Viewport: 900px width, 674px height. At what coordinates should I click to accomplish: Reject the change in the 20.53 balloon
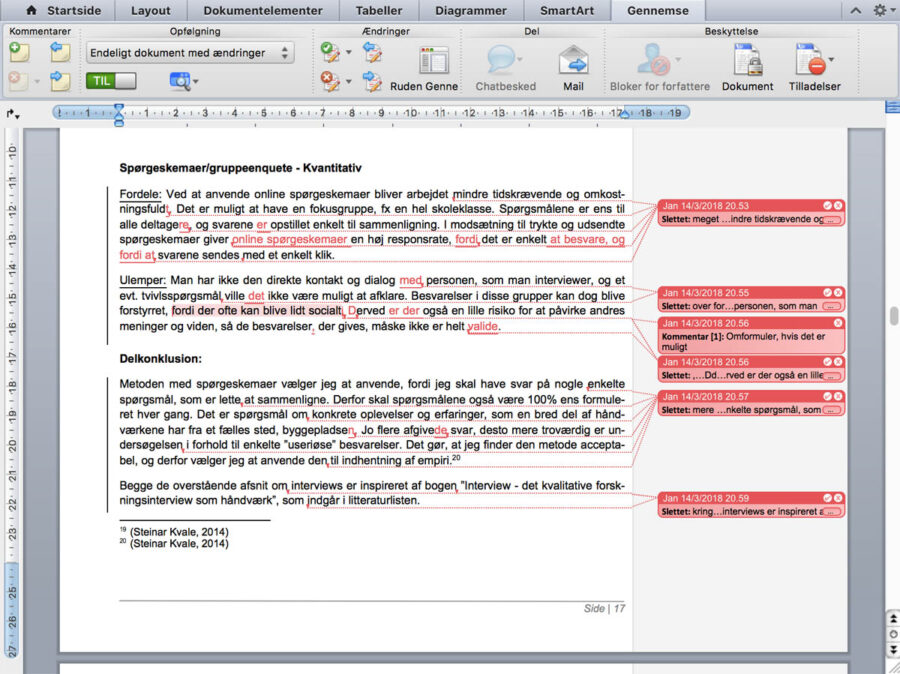(838, 206)
